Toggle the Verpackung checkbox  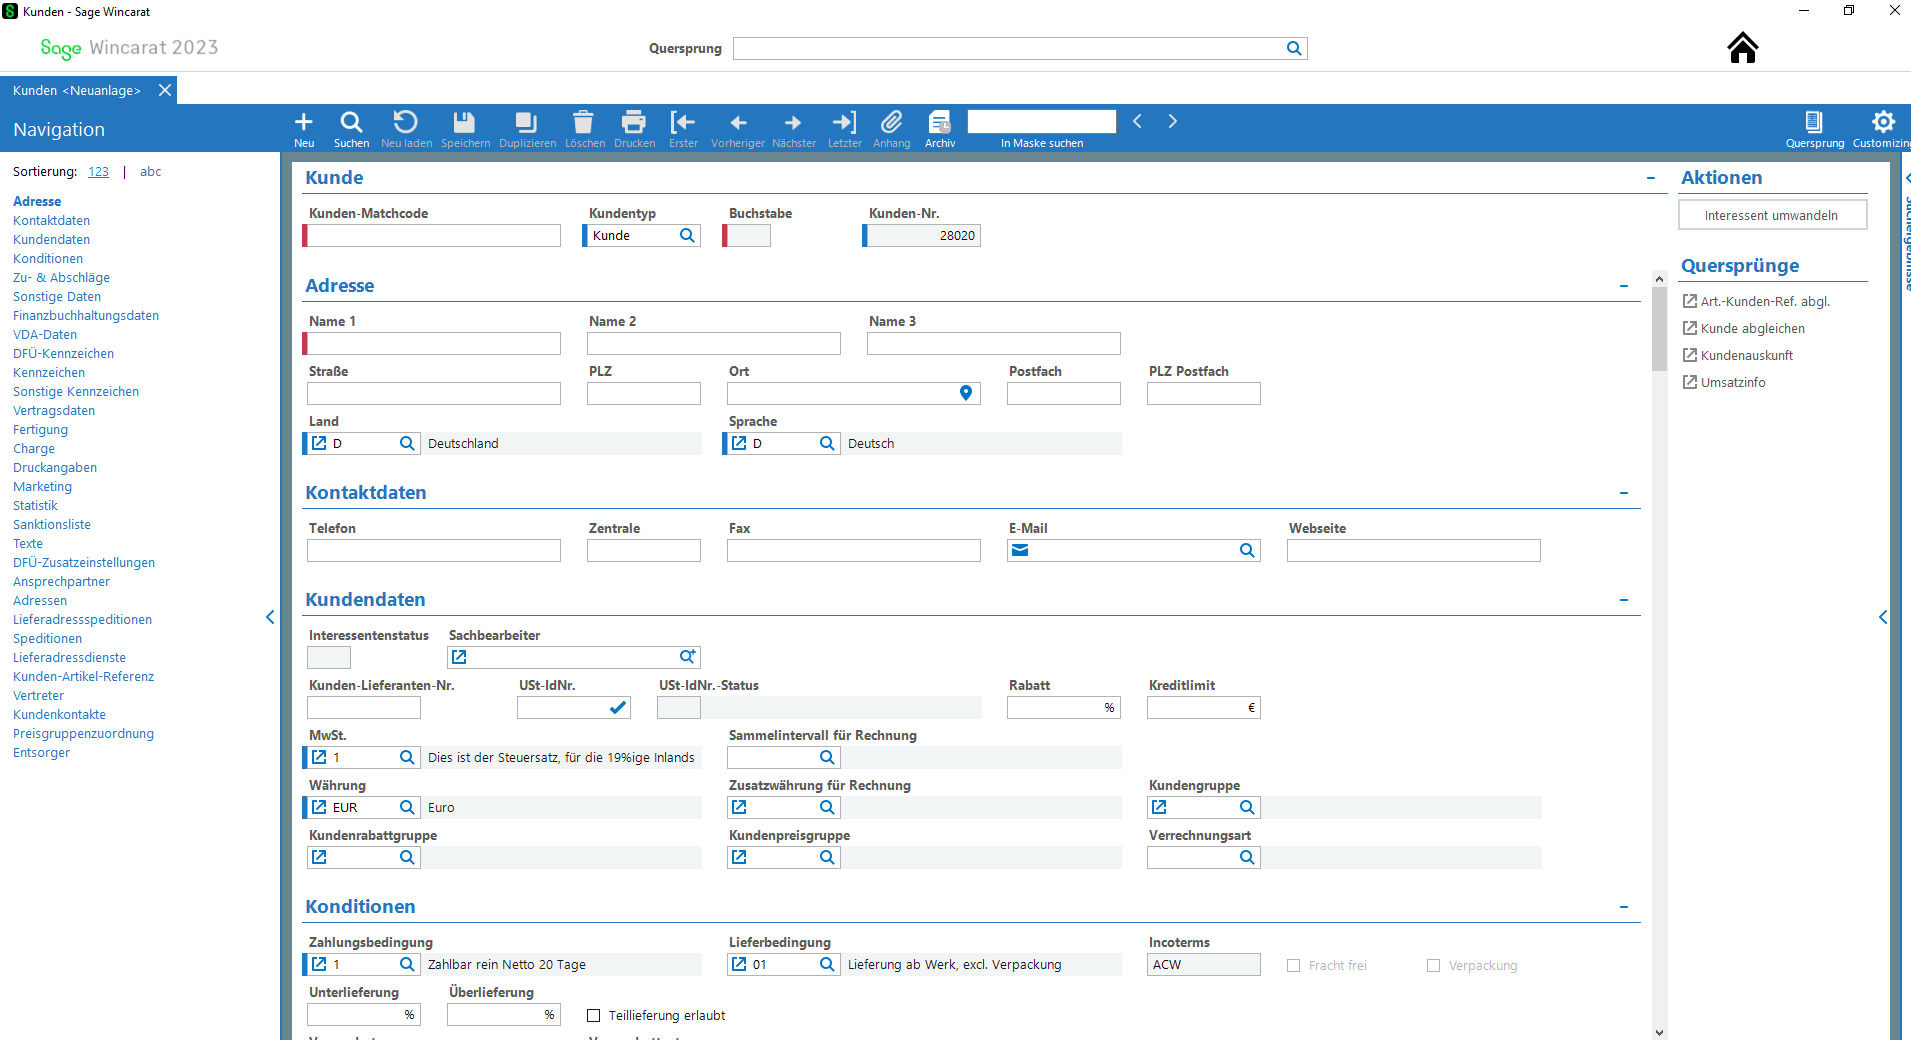click(1434, 965)
